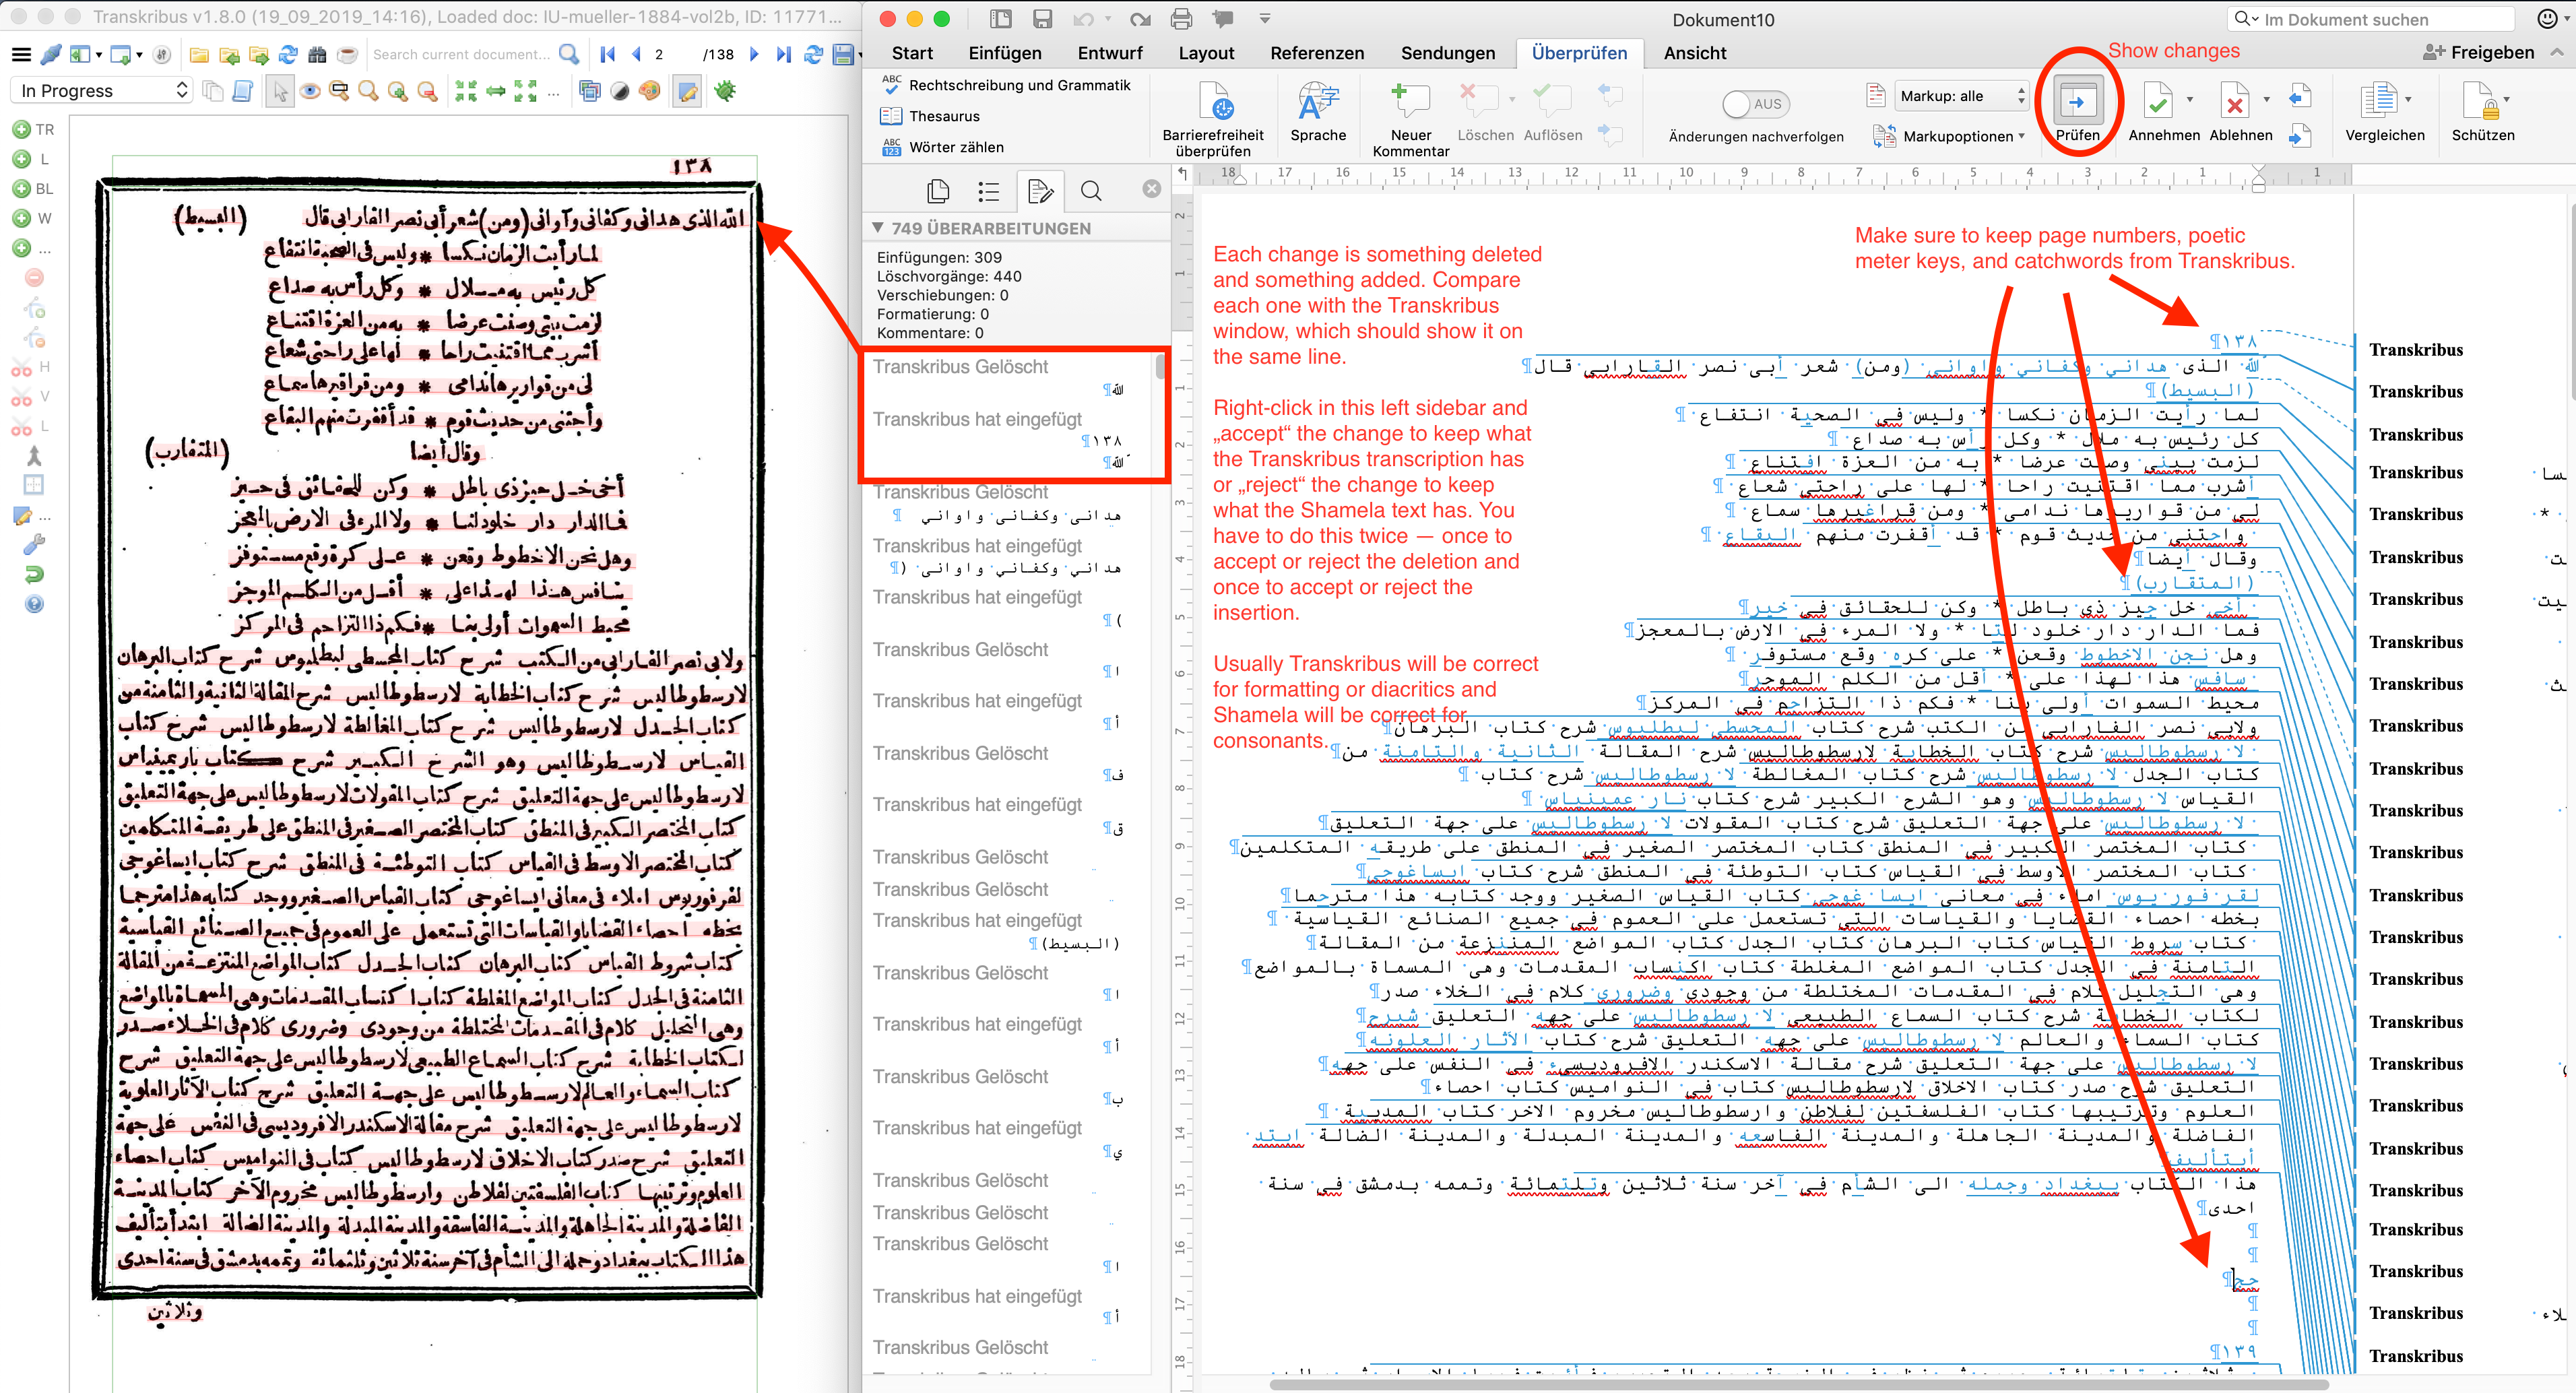Toggle the eye visibility icon in Transkribus toolbar
Screen dimensions: 2576x1393
point(310,90)
